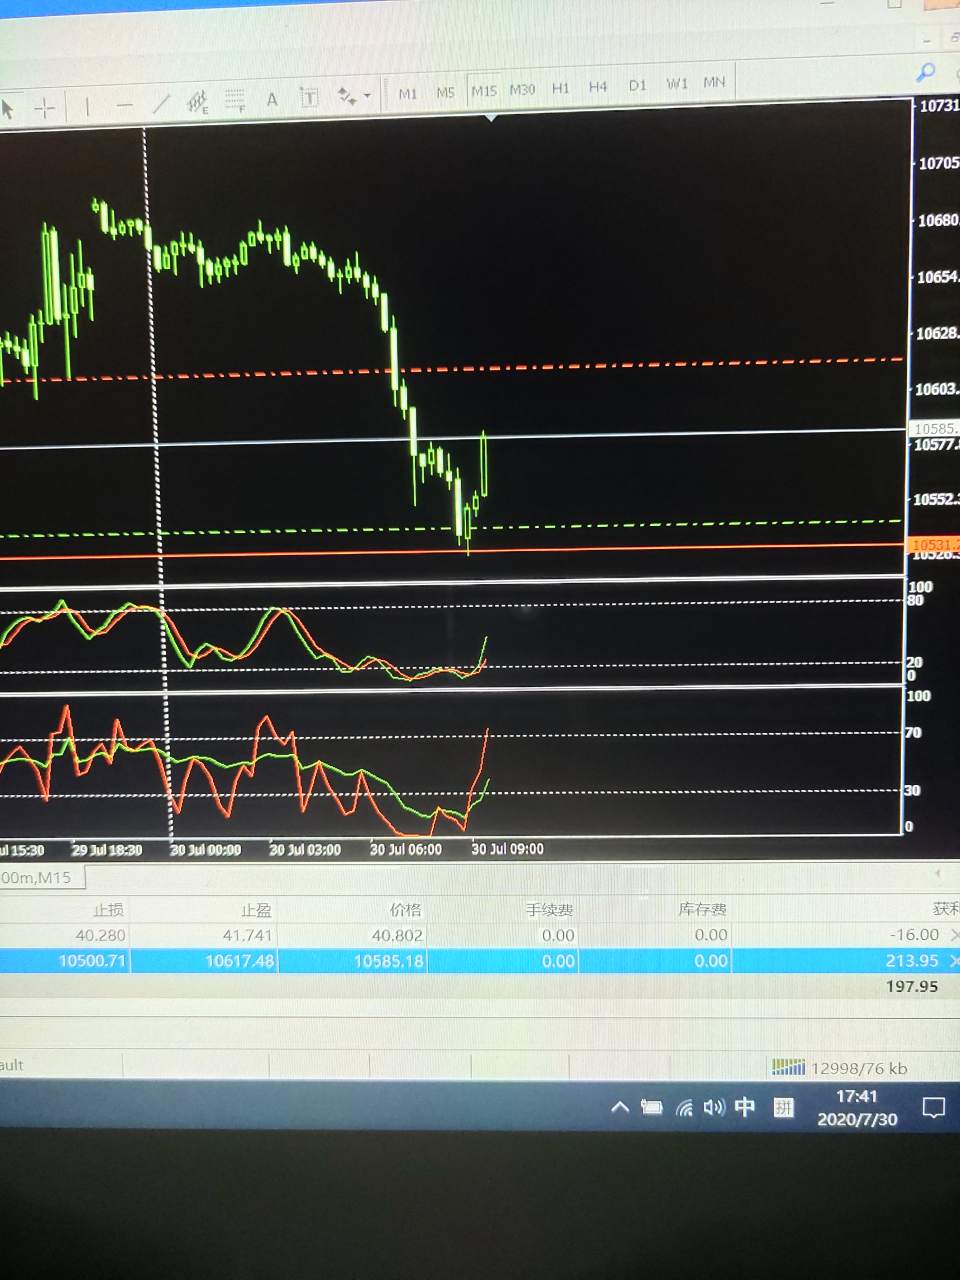The width and height of the screenshot is (960, 1280).
Task: Click the 30 Jul 00:00 time label
Action: (205, 850)
